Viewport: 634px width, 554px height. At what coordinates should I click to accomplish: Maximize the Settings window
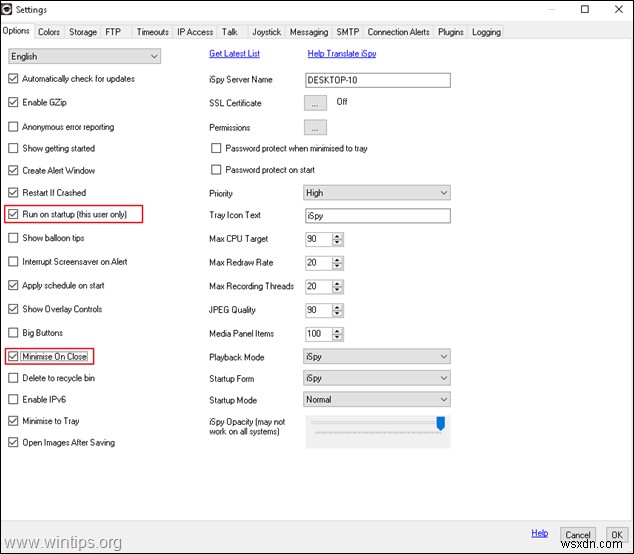585,9
